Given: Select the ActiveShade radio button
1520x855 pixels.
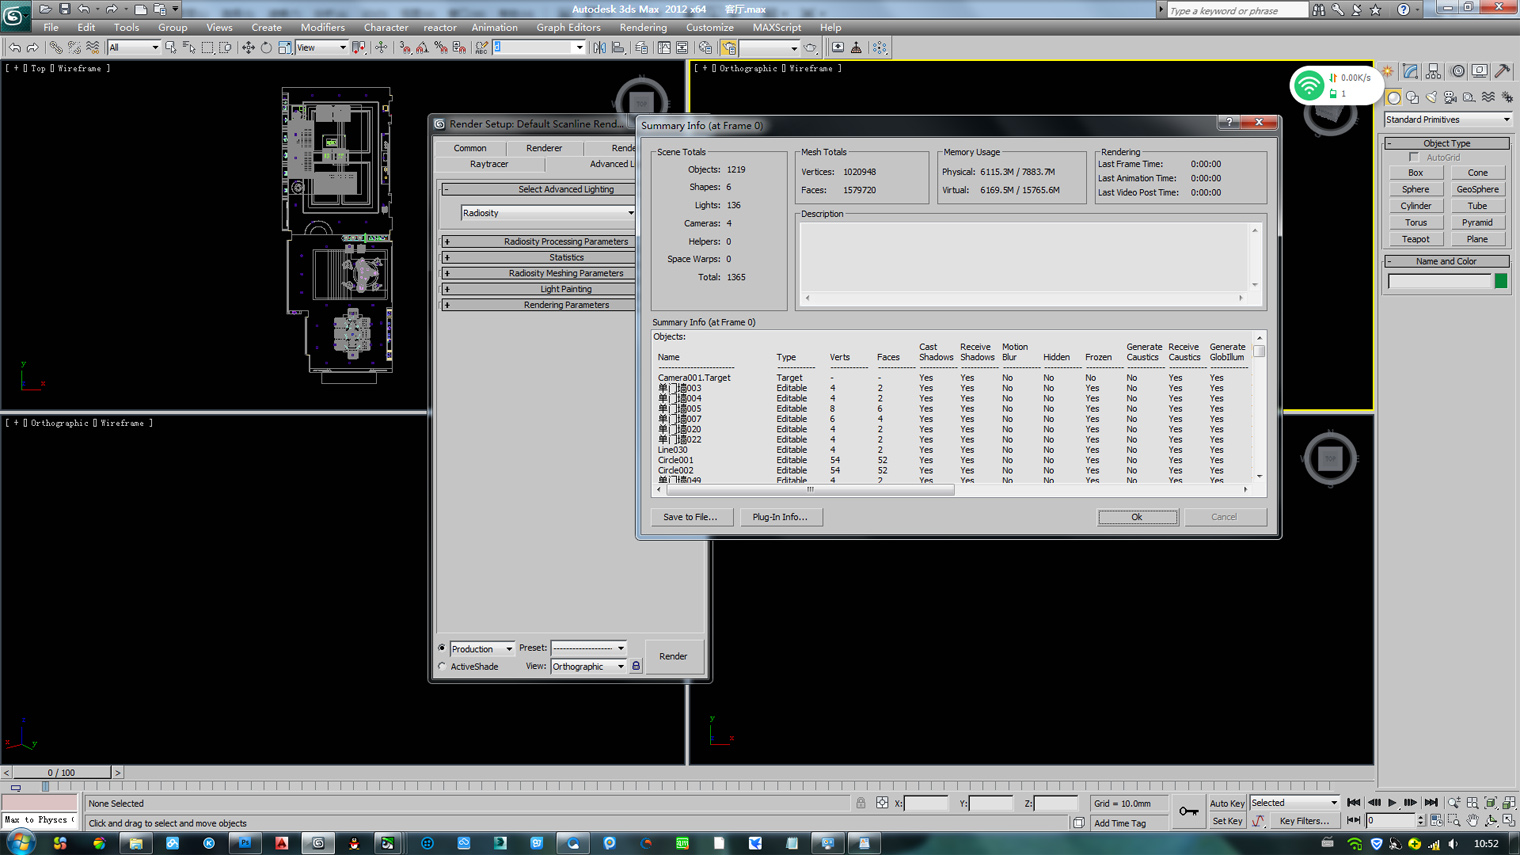Looking at the screenshot, I should pyautogui.click(x=442, y=667).
